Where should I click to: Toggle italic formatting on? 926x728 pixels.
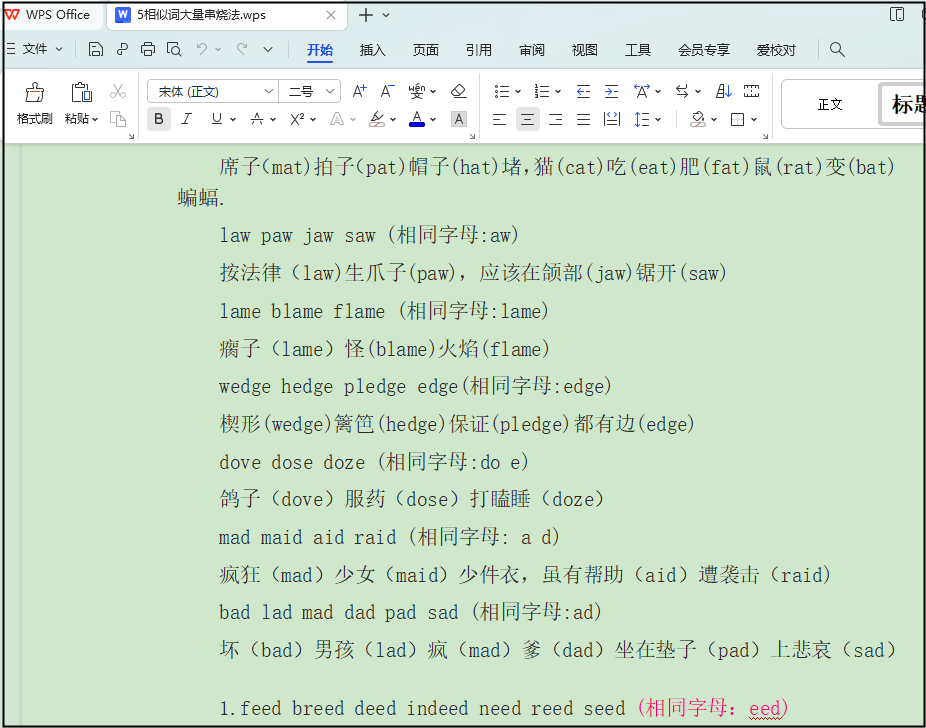click(186, 119)
